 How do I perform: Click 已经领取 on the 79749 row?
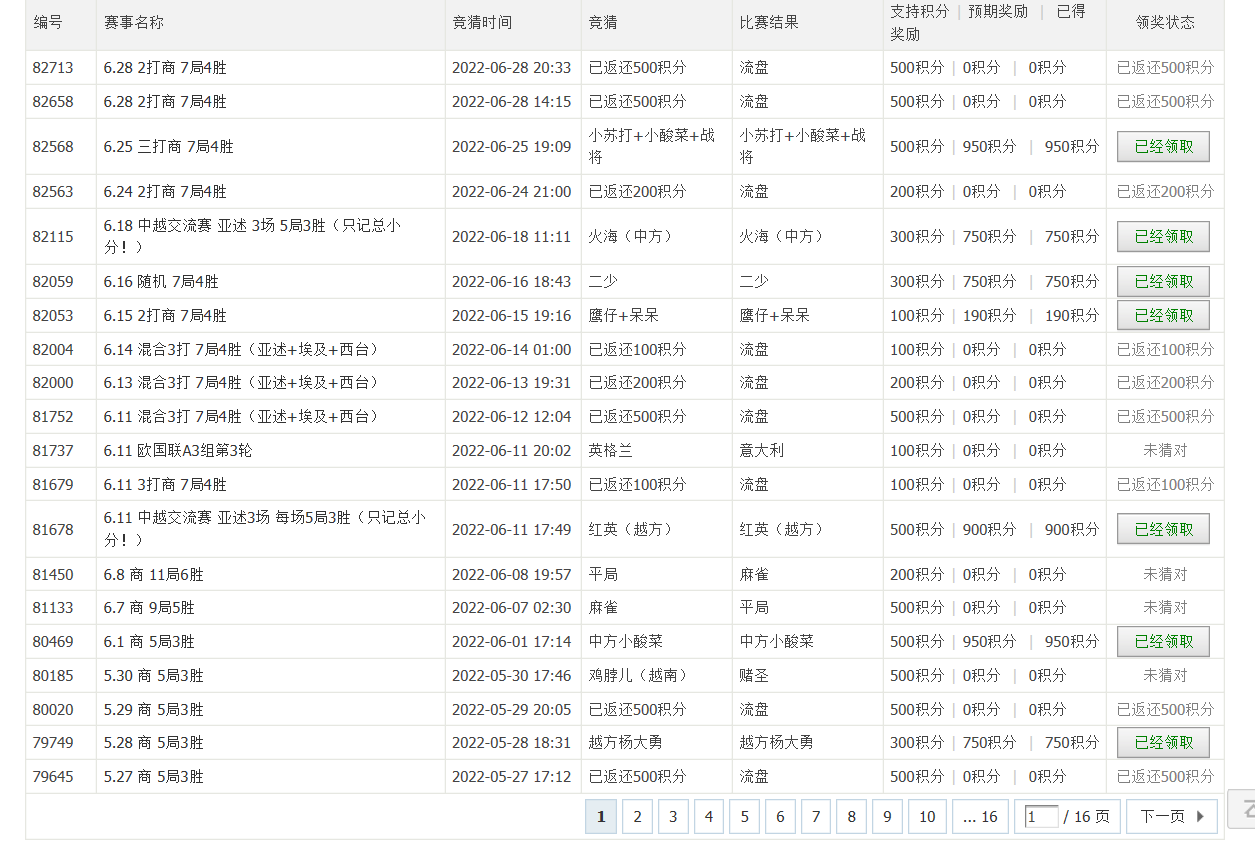pos(1162,742)
